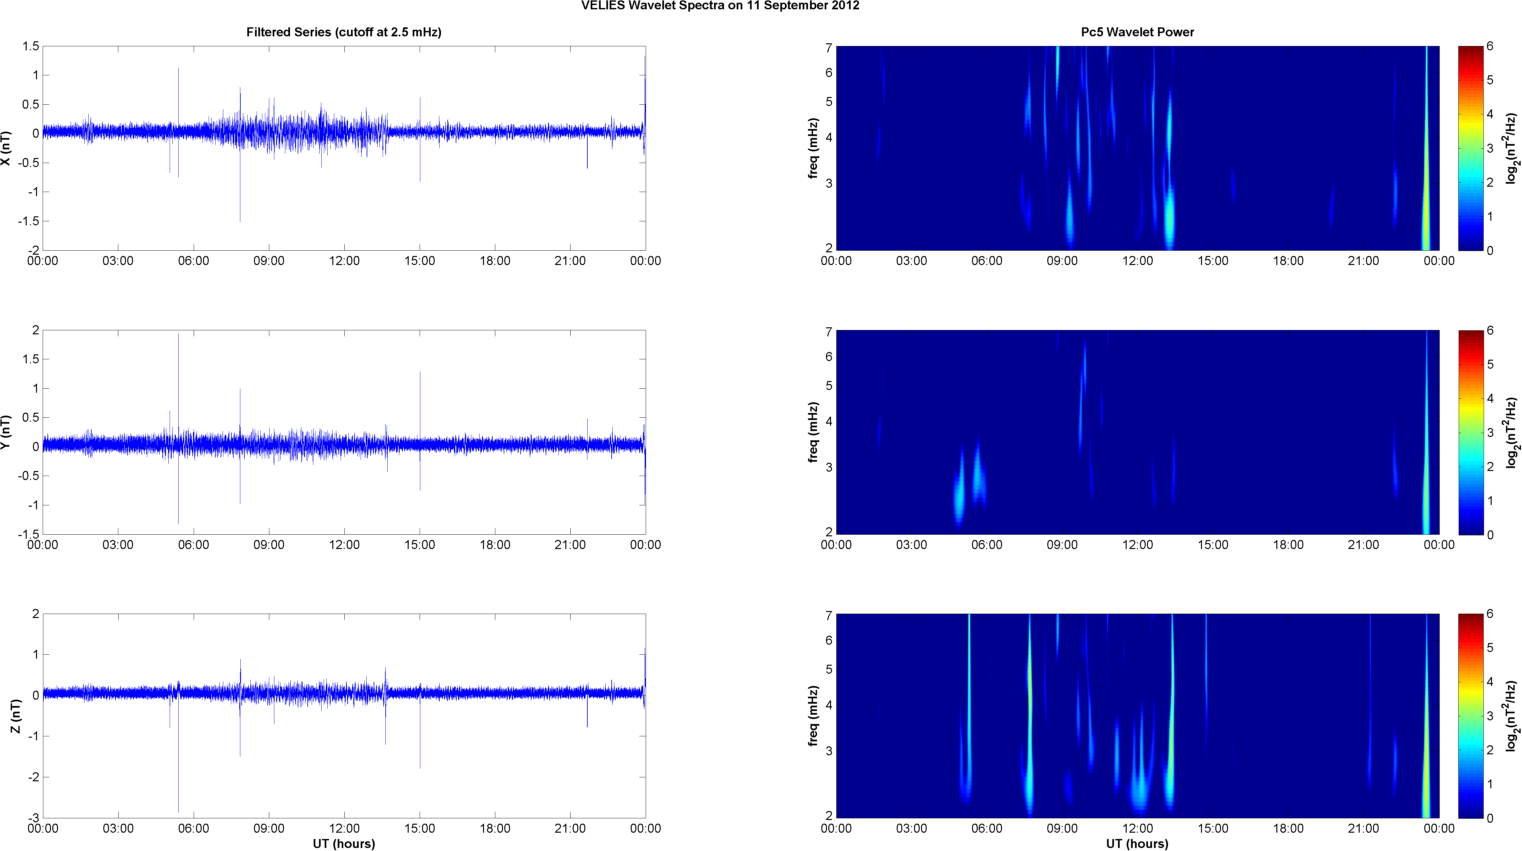1522x851 pixels.
Task: Click the top Pc5 wavelet spectrogram (X component)
Action: click(1137, 148)
